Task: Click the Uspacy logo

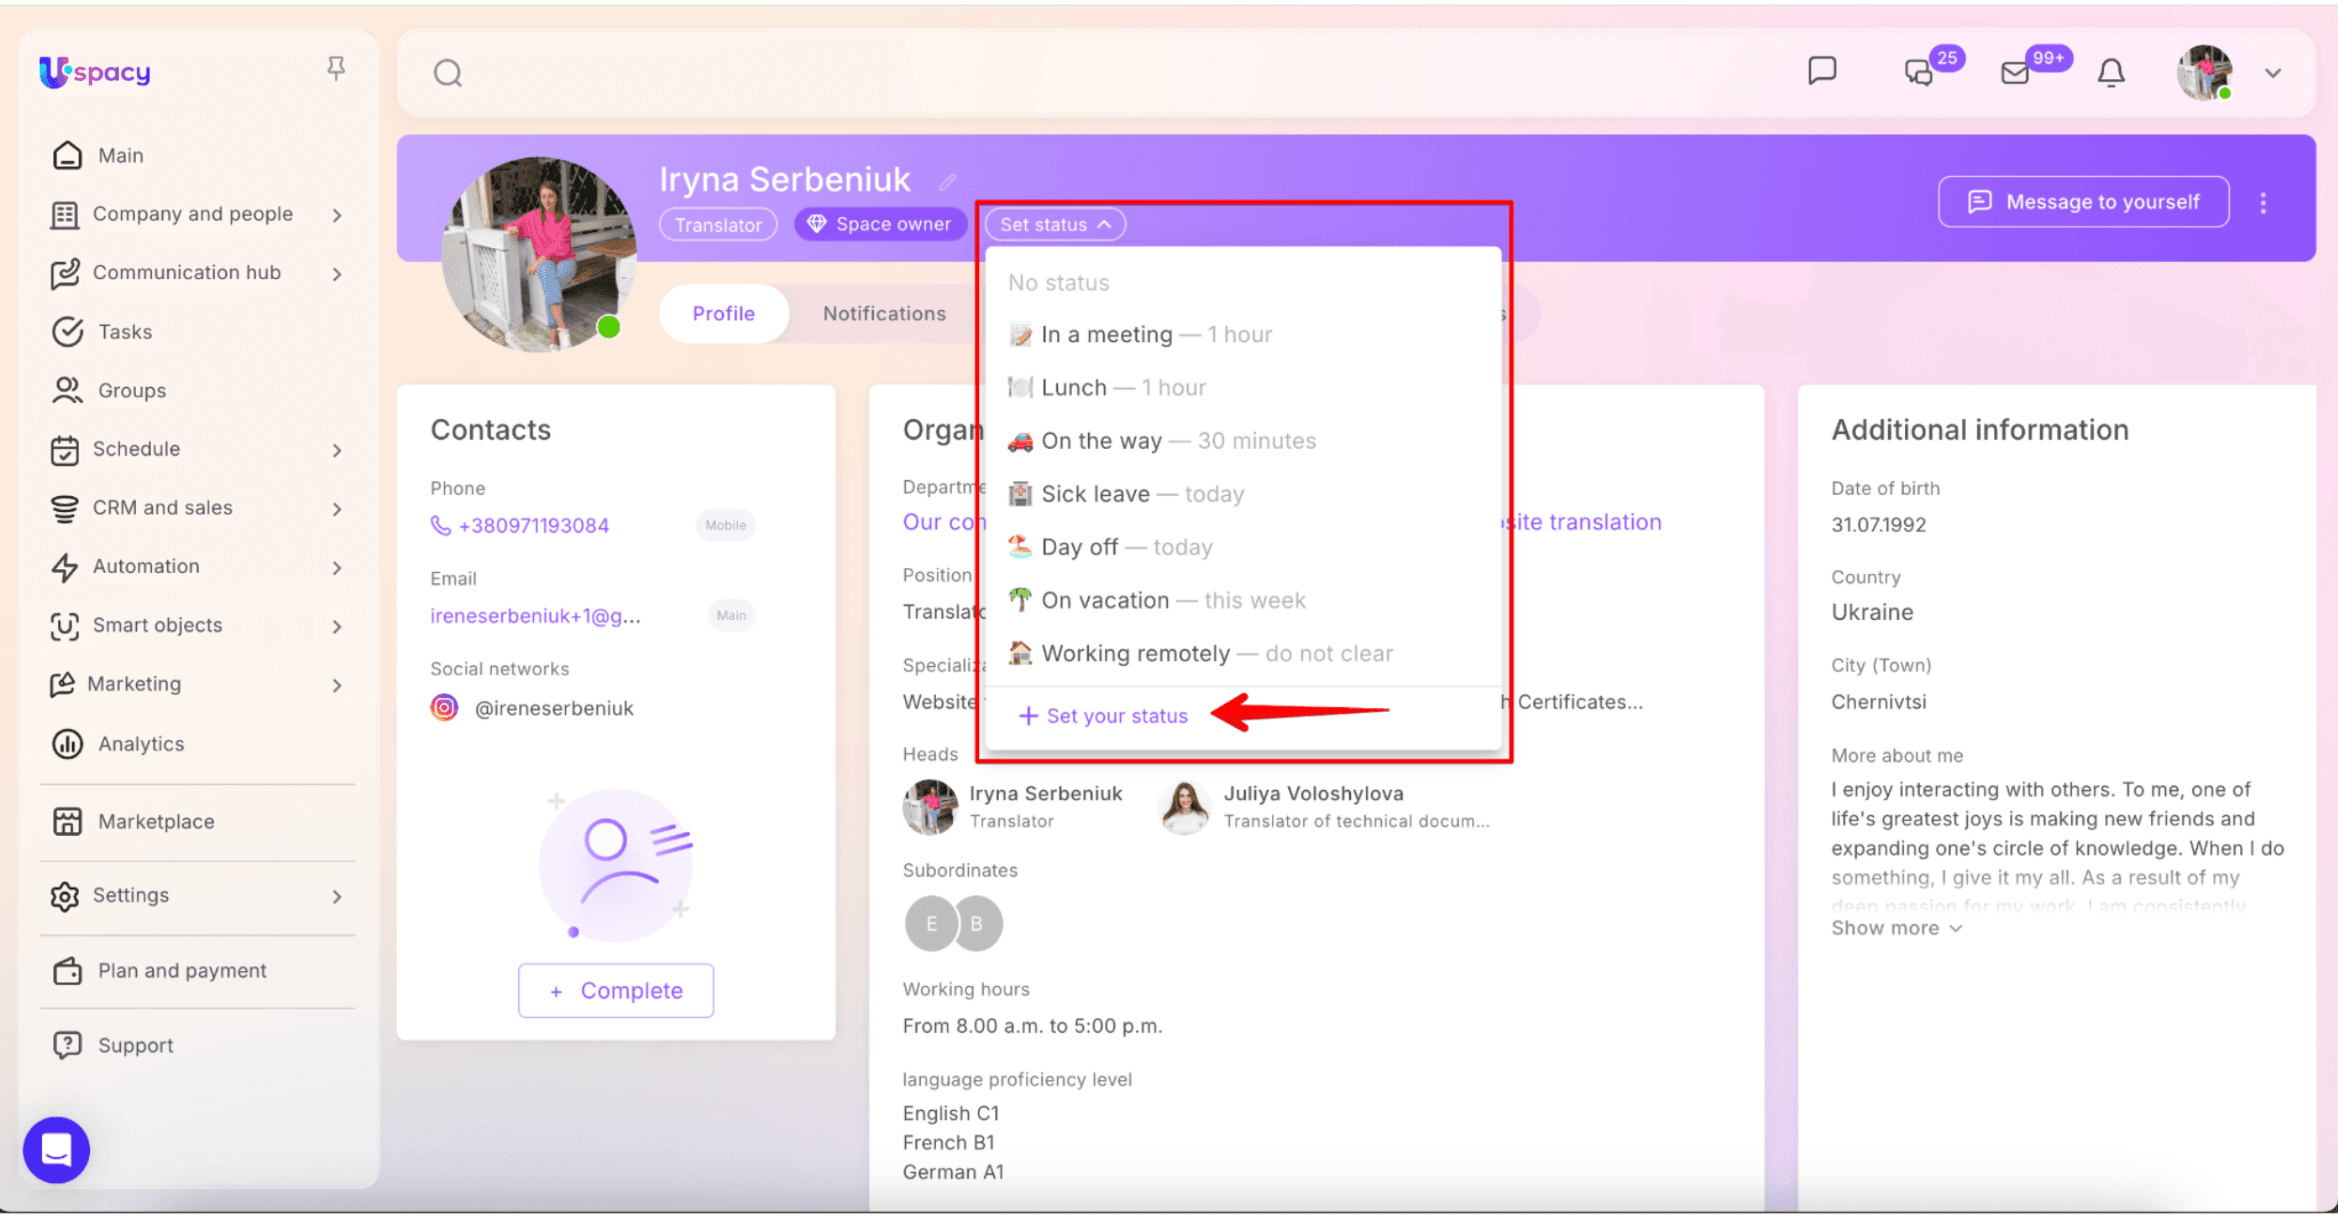Action: pos(95,72)
